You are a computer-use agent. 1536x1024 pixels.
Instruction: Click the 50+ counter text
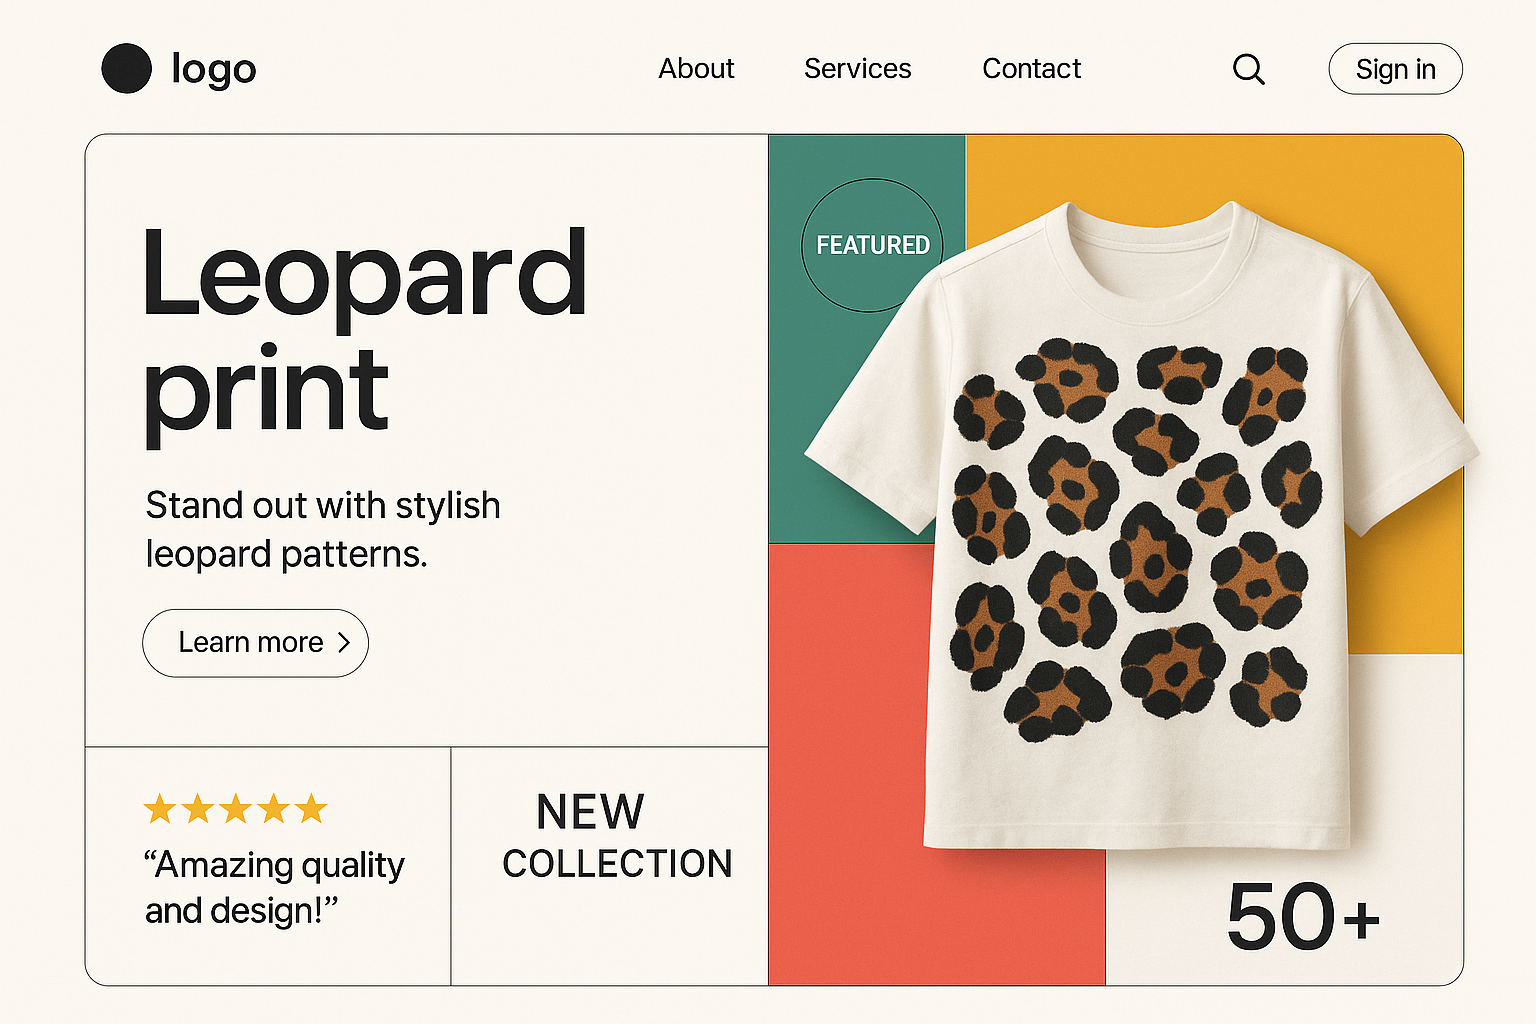(x=1302, y=917)
